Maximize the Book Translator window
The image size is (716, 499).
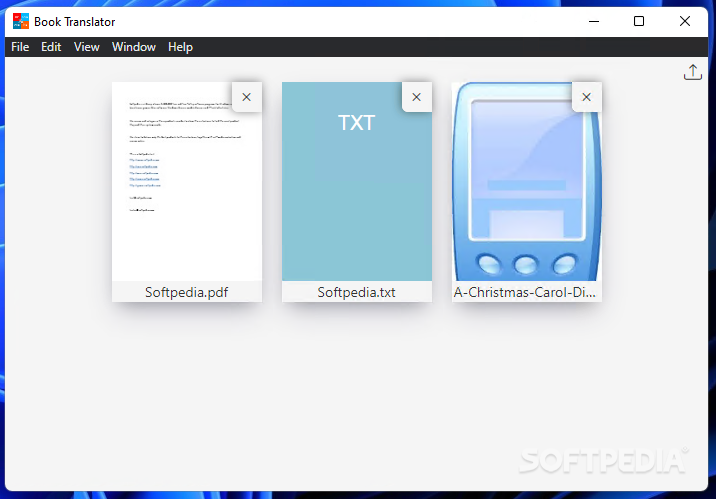(x=639, y=21)
